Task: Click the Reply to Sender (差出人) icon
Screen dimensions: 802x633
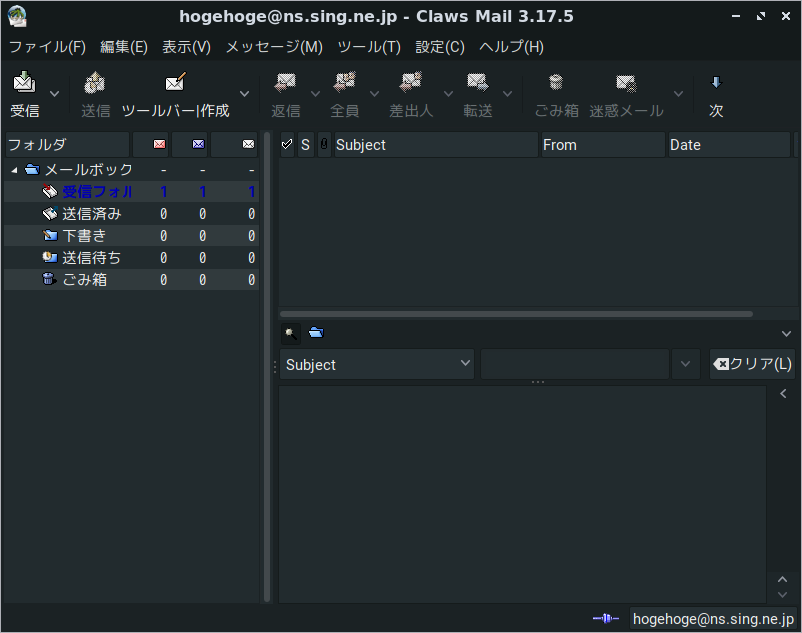Action: pos(411,82)
